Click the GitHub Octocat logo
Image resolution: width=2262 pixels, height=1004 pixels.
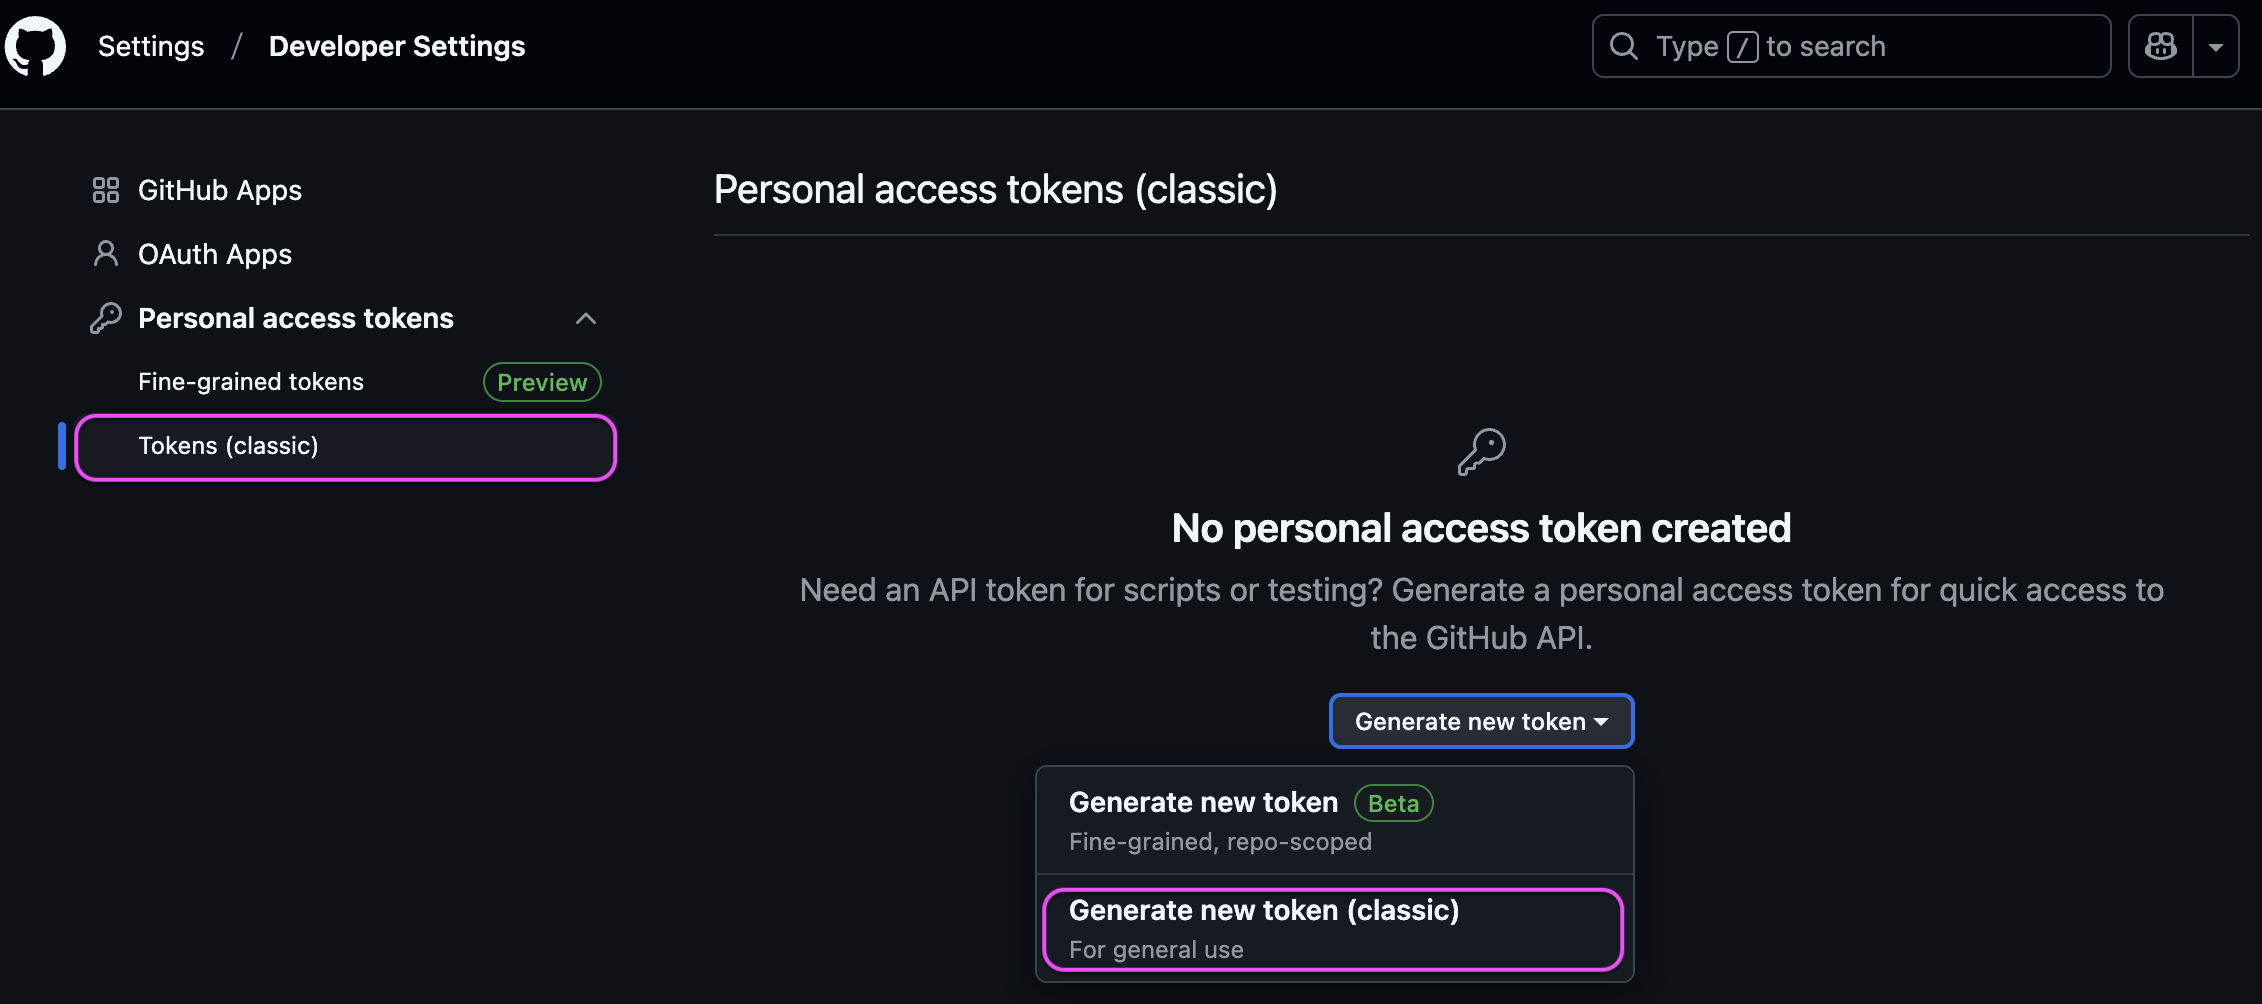pyautogui.click(x=35, y=46)
